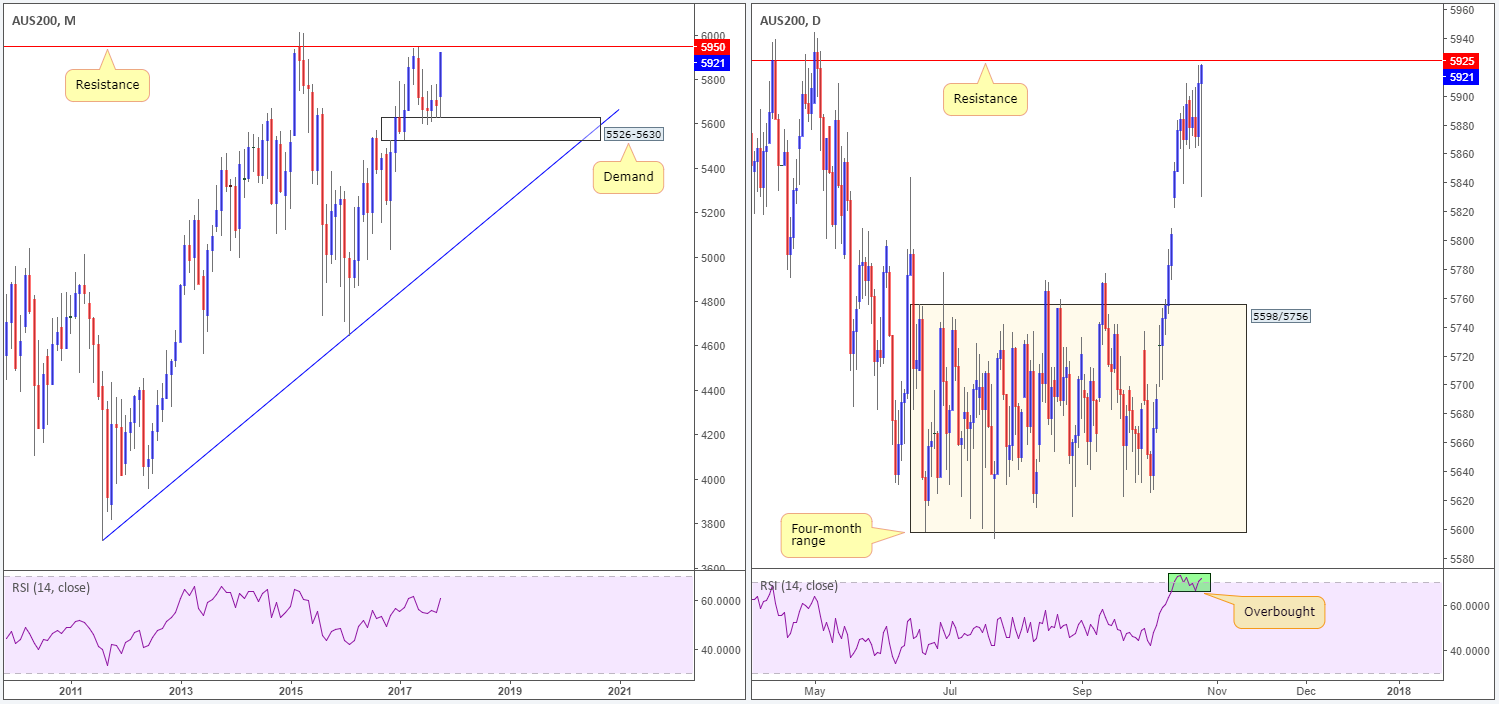The width and height of the screenshot is (1499, 704).
Task: Click RSI (14, close) label on monthly chart
Action: (51, 587)
